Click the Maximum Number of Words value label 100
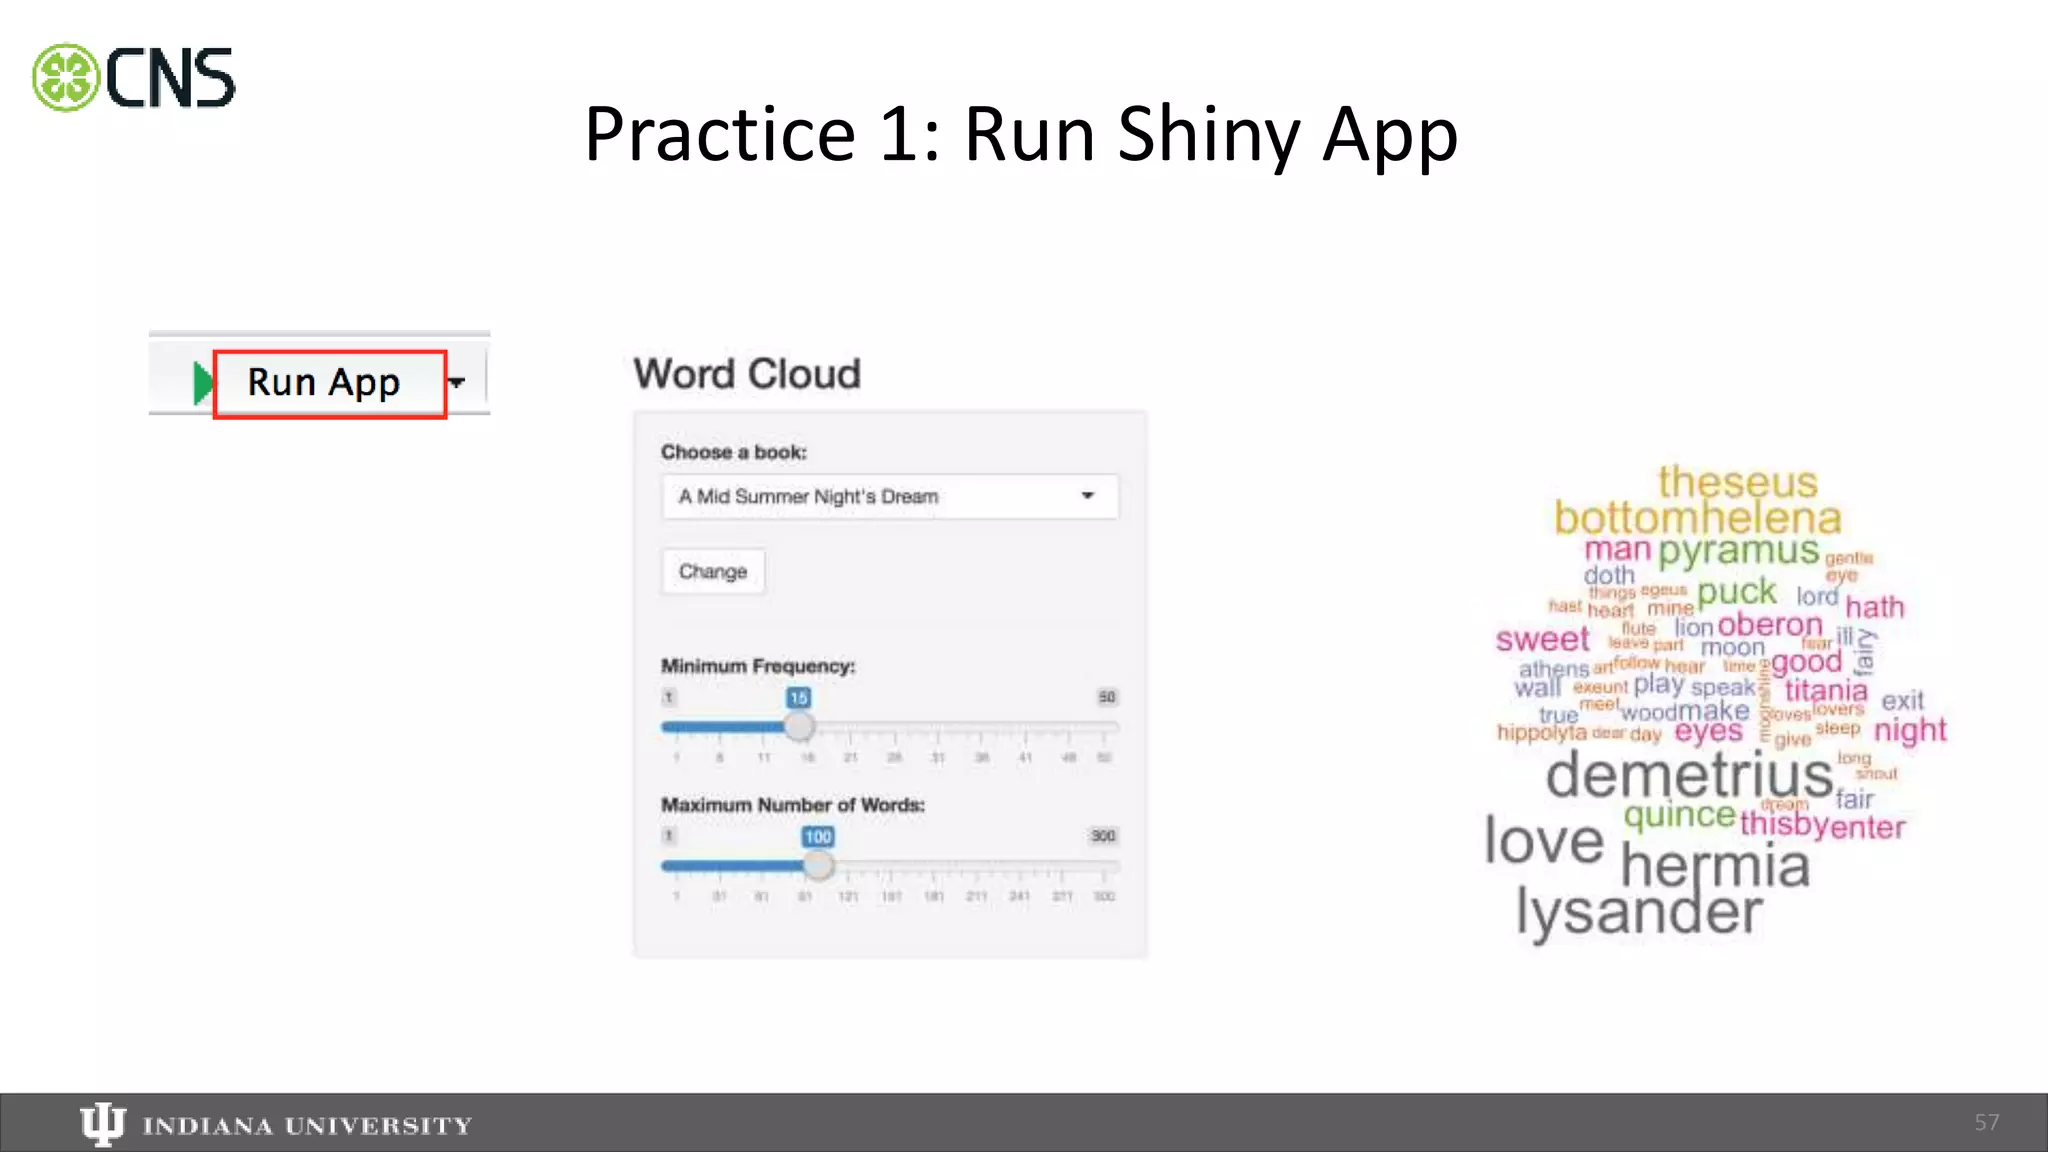 click(818, 836)
